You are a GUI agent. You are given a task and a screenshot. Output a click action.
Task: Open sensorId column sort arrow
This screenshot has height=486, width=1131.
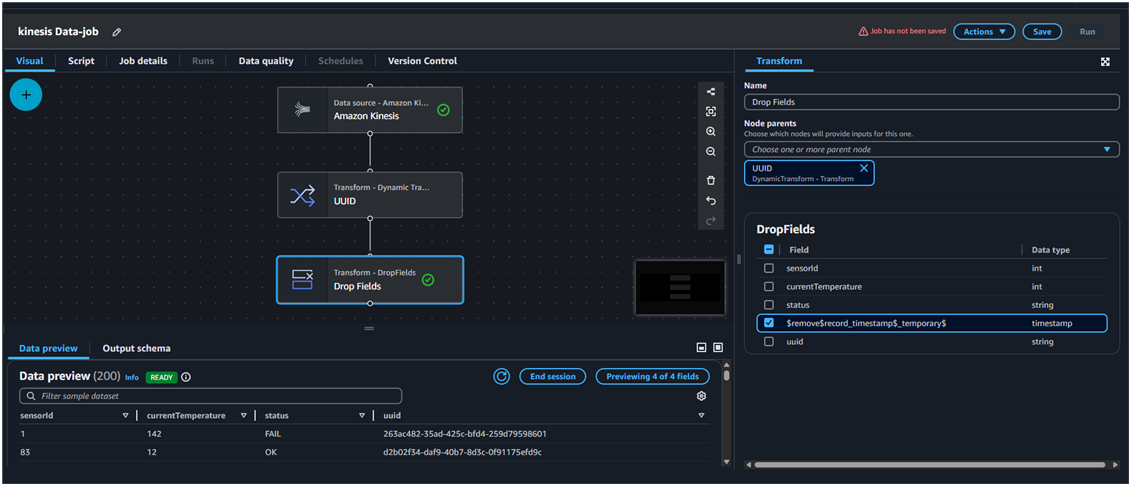pyautogui.click(x=126, y=416)
